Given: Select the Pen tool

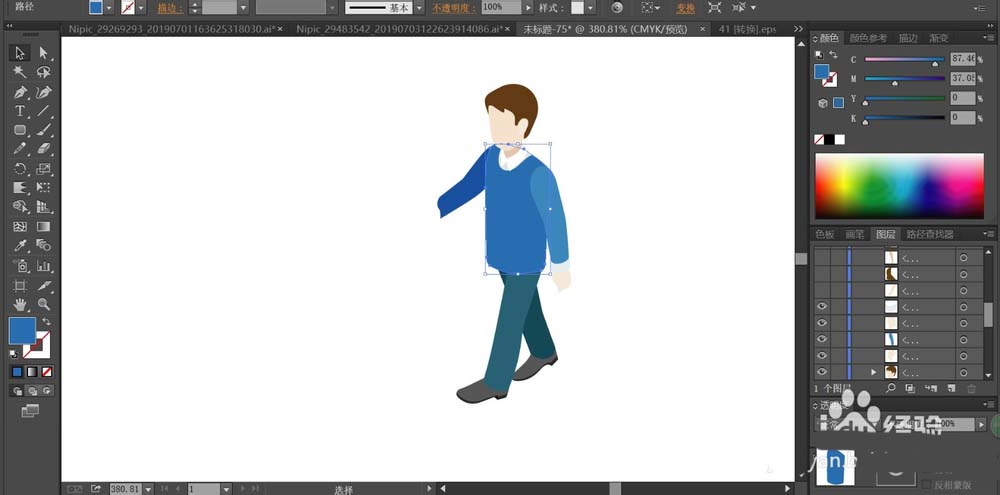Looking at the screenshot, I should pyautogui.click(x=19, y=92).
